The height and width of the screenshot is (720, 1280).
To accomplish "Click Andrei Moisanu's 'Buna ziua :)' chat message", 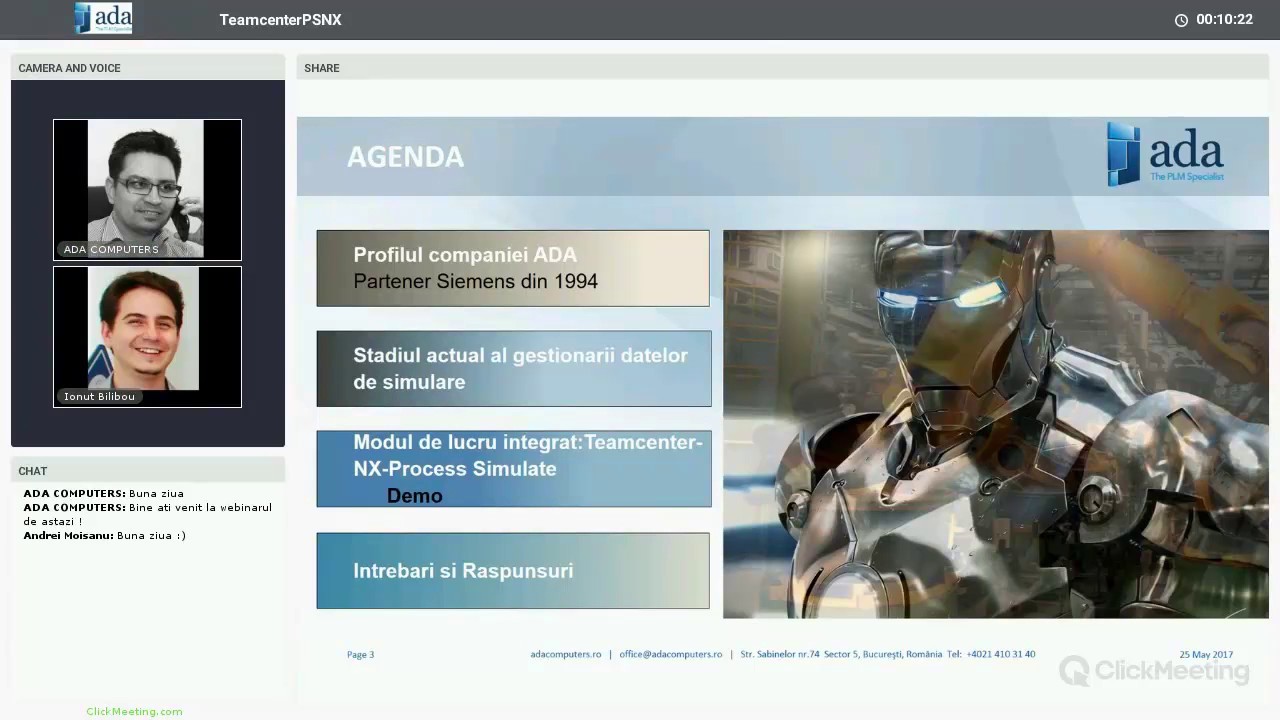I will pyautogui.click(x=105, y=536).
